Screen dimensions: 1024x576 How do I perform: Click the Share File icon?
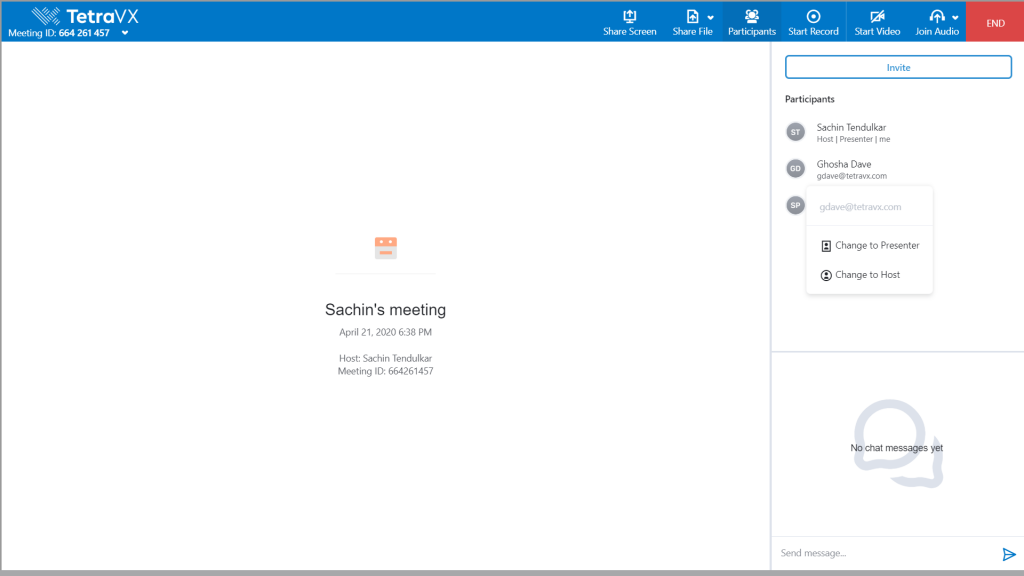tap(692, 16)
